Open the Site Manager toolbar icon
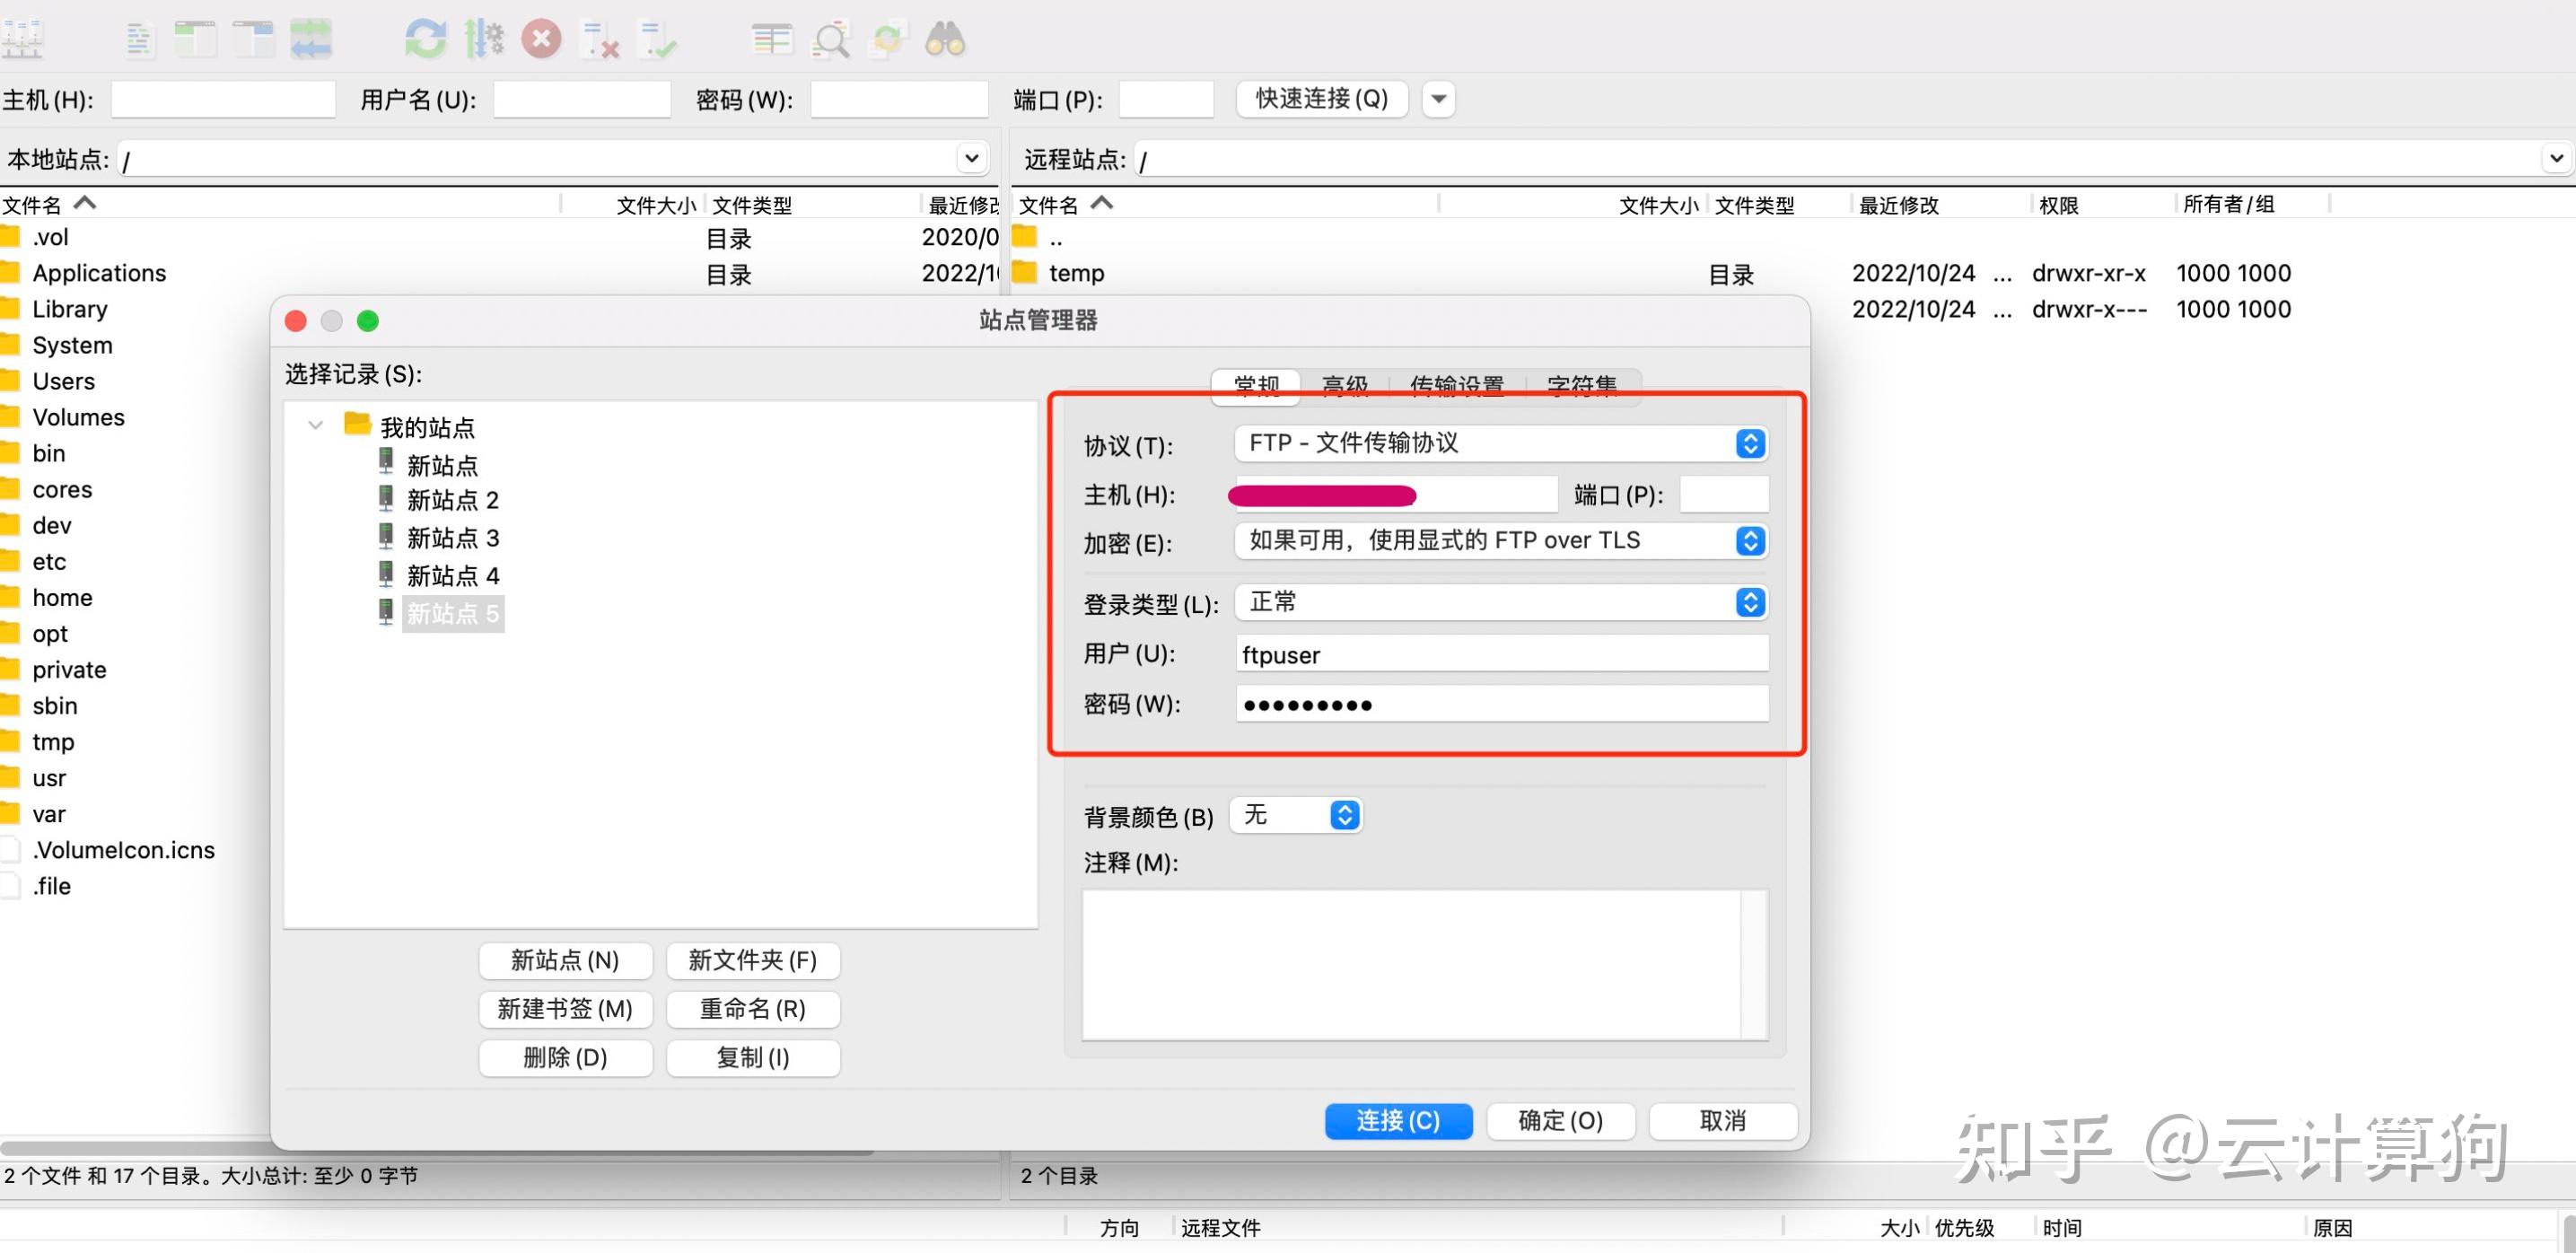 (x=22, y=38)
